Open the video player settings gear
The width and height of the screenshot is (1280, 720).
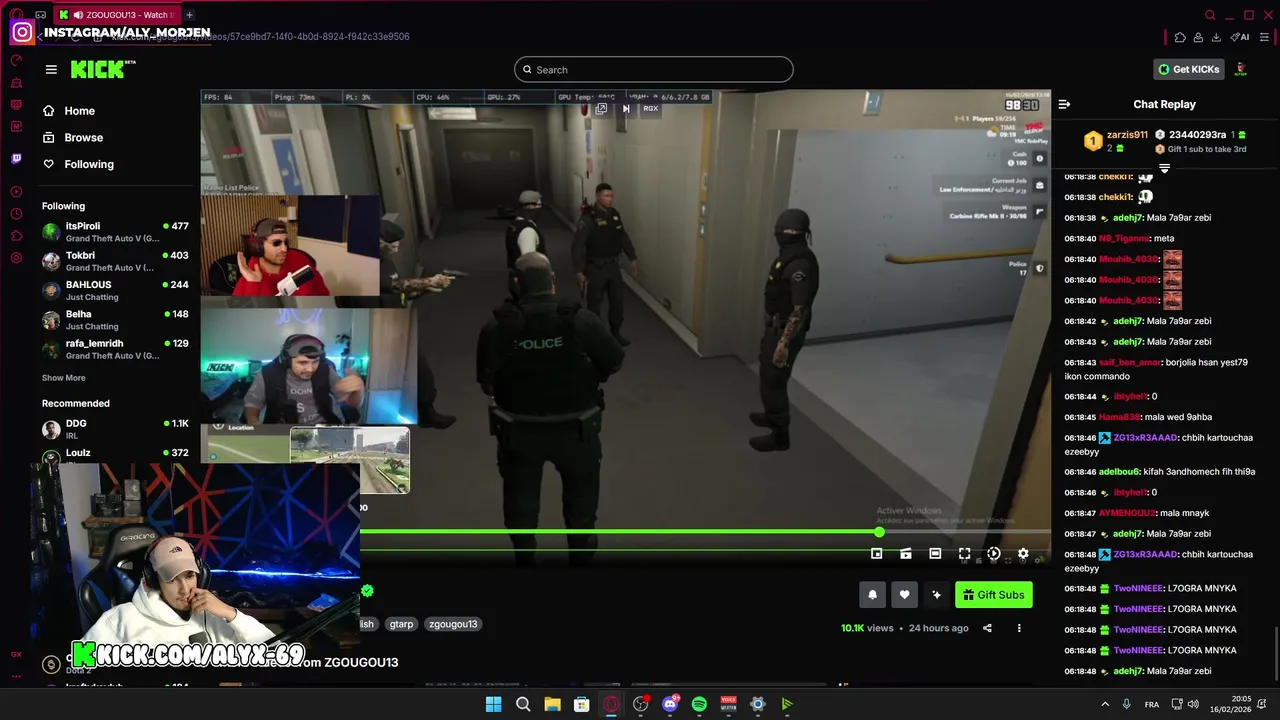pyautogui.click(x=1023, y=553)
